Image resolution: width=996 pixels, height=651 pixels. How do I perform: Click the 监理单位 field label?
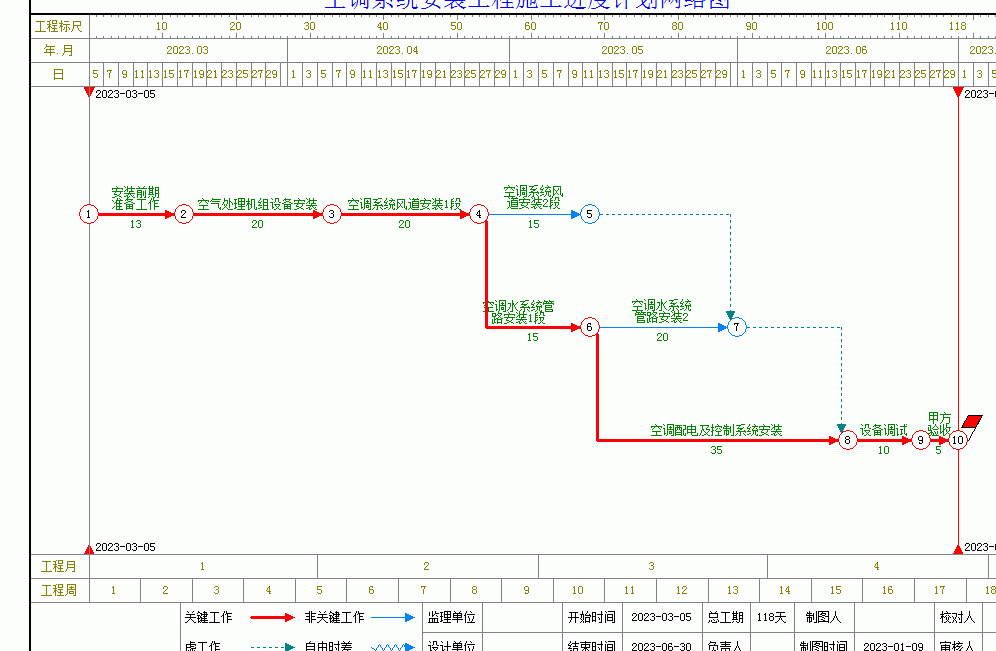pos(452,617)
